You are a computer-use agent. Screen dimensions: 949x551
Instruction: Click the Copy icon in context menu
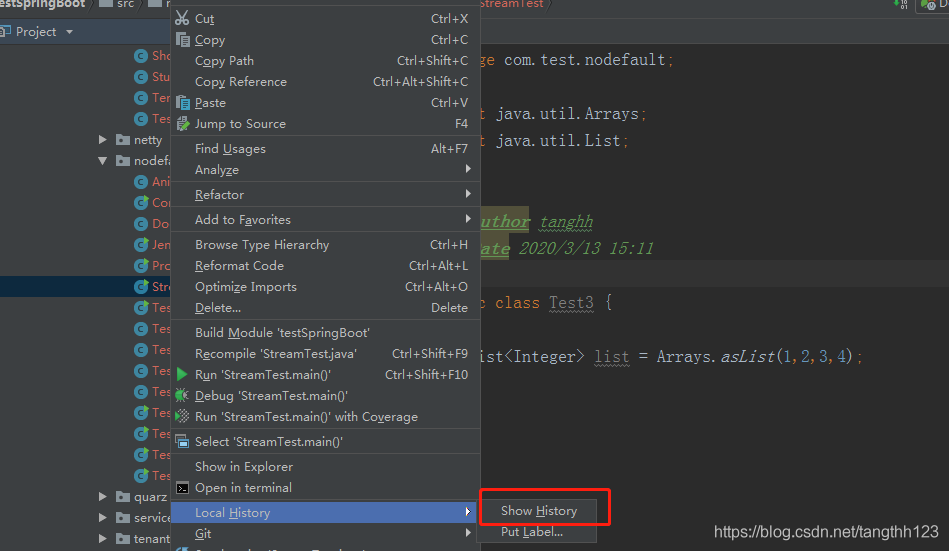click(182, 39)
